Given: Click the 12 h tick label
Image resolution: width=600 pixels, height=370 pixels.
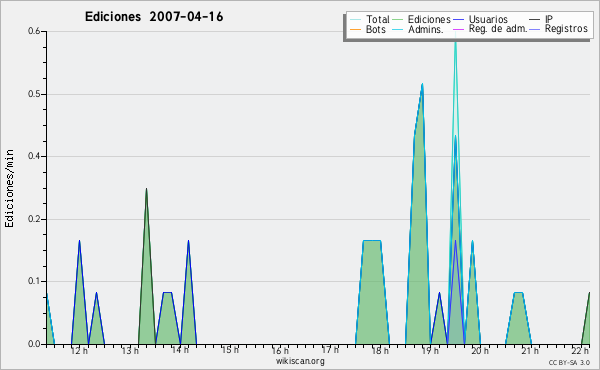Looking at the screenshot, I should click(x=79, y=350).
